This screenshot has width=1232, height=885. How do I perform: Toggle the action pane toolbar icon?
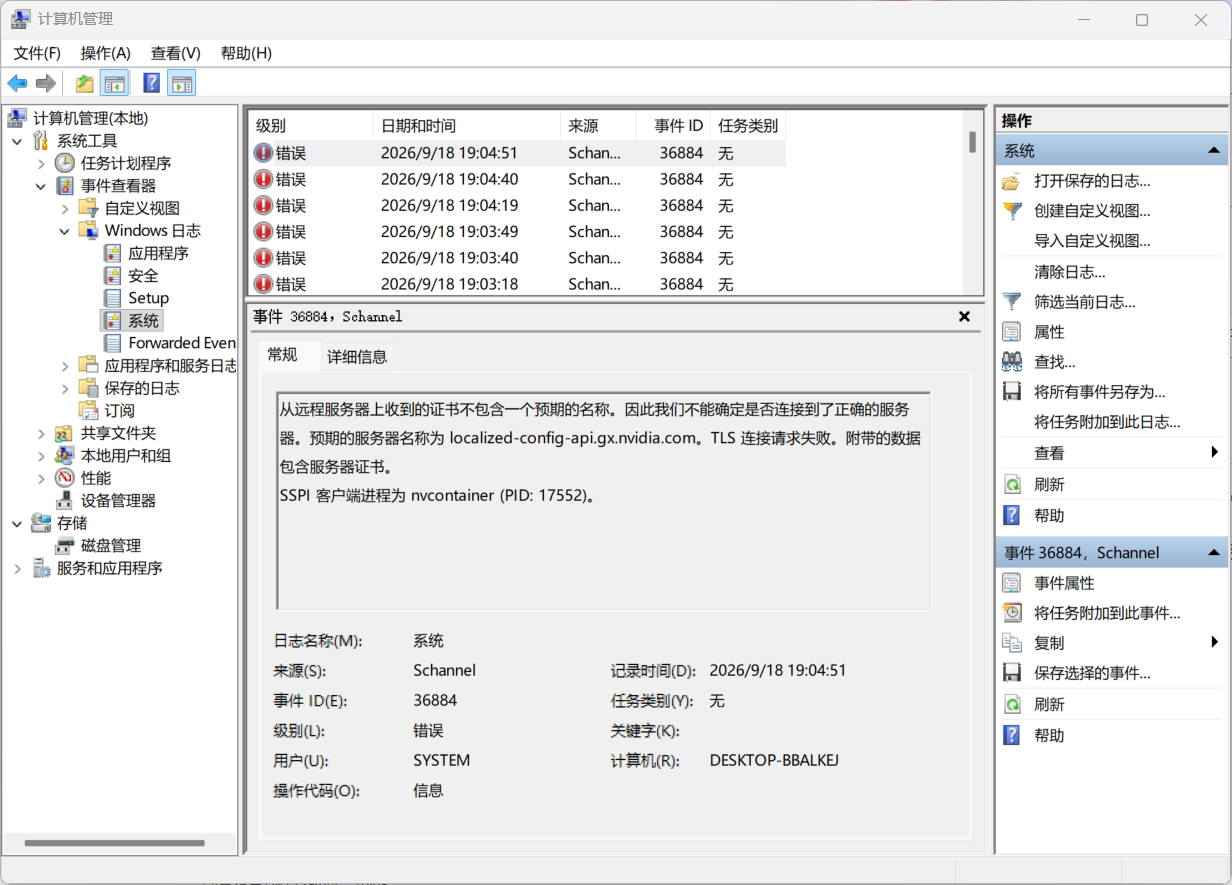click(182, 83)
